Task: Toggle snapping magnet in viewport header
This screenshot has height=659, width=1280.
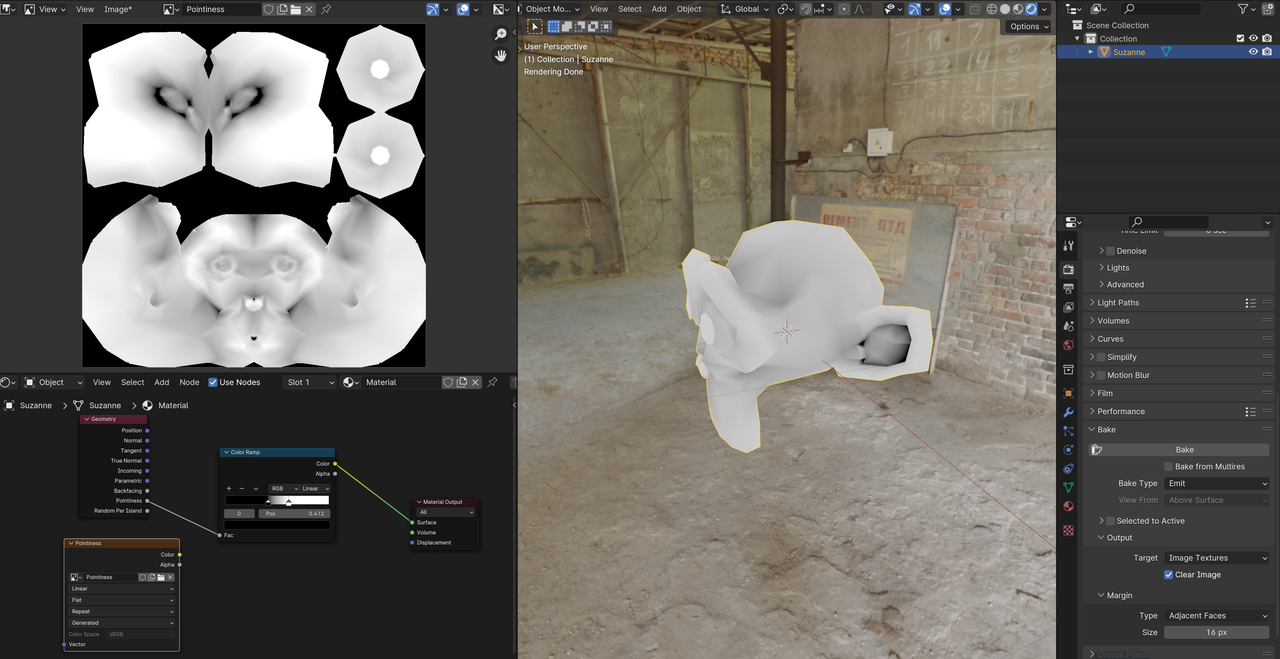Action: click(x=806, y=9)
